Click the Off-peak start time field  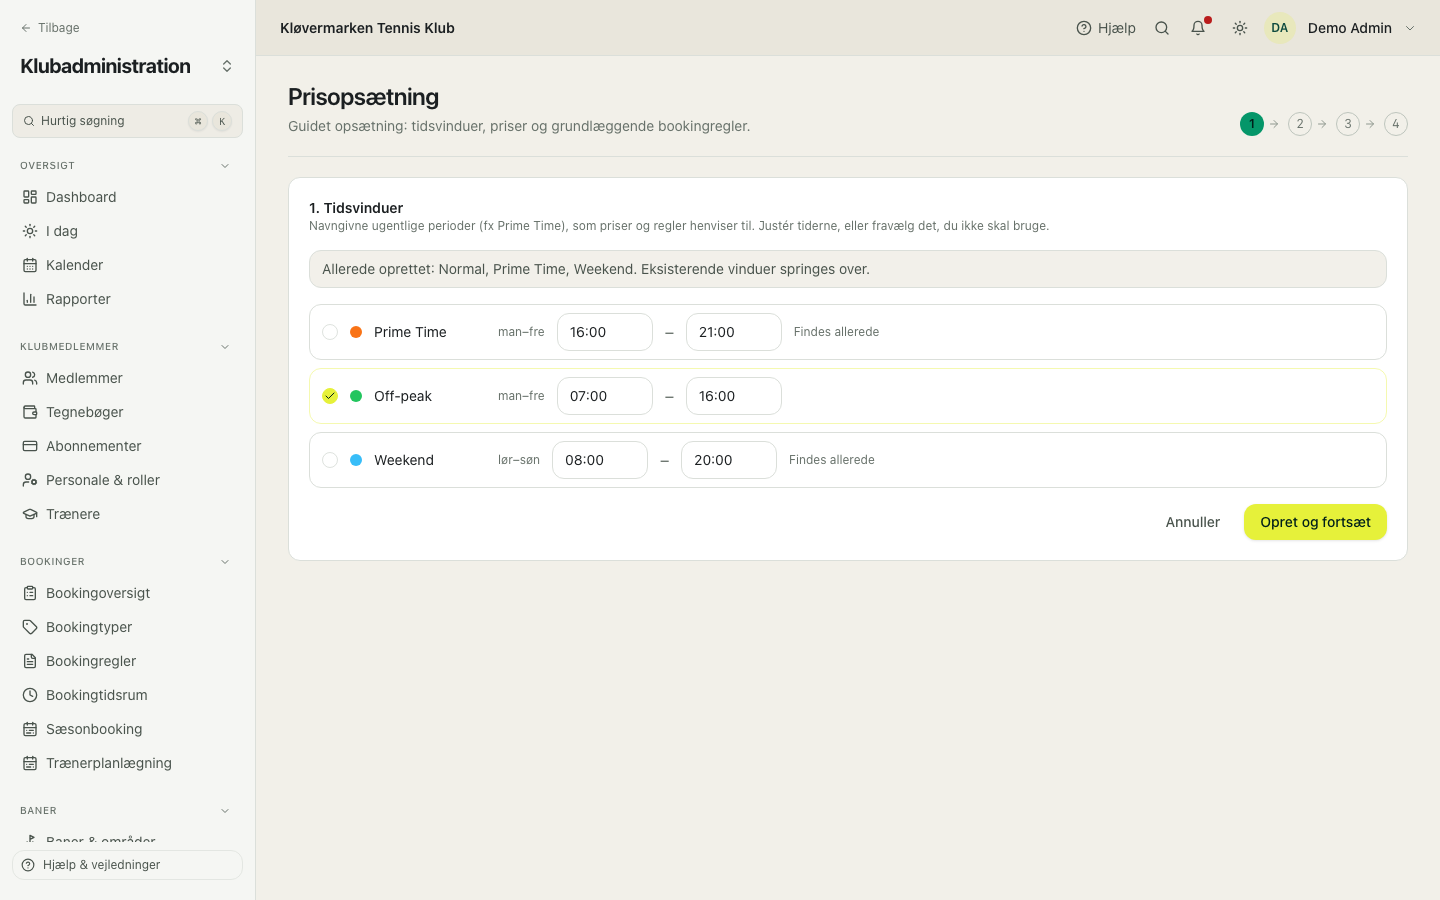(x=605, y=396)
